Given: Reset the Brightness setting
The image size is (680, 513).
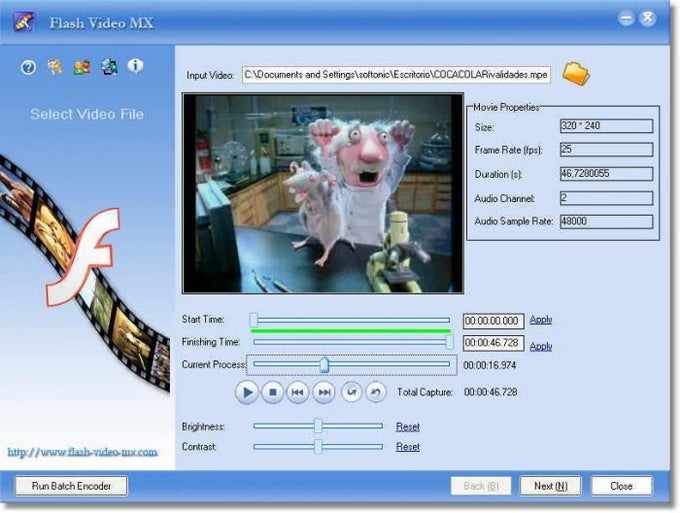Looking at the screenshot, I should click(408, 427).
